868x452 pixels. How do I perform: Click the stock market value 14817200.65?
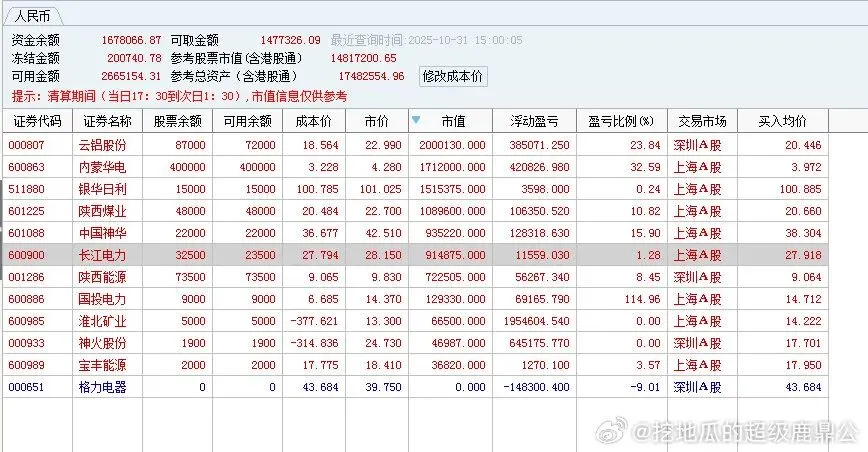click(364, 58)
